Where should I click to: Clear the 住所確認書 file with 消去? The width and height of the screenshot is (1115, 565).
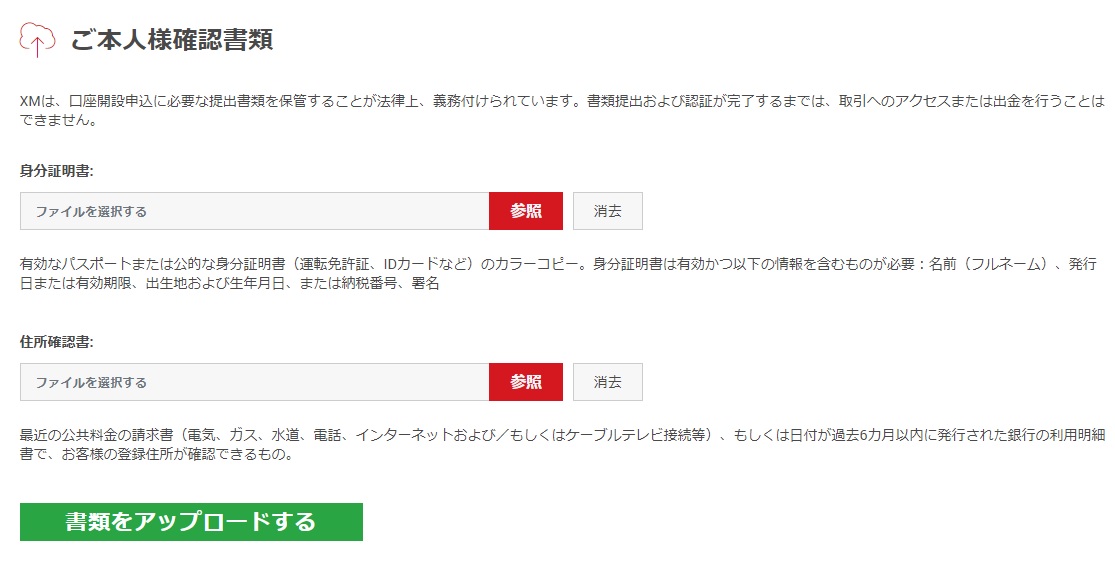(608, 382)
